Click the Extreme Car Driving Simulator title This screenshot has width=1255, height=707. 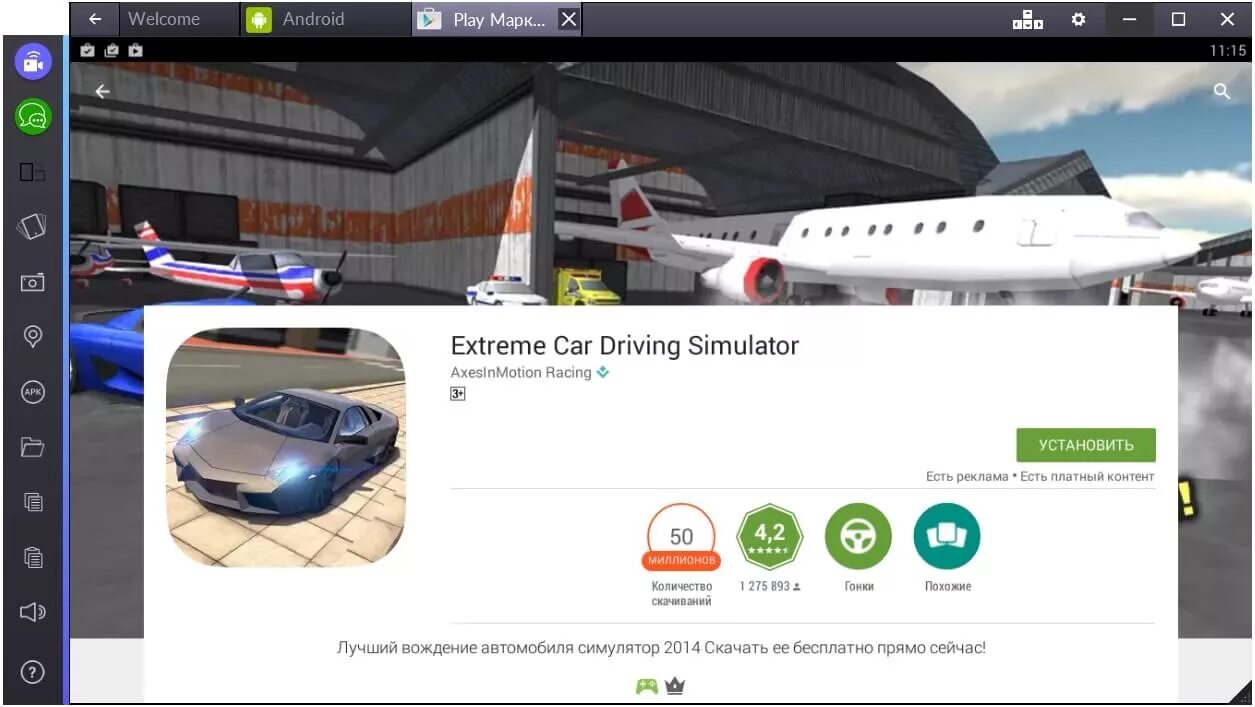[x=625, y=346]
